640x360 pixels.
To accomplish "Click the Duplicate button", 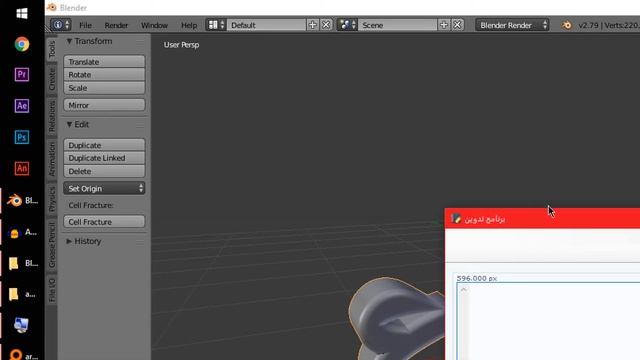I will pyautogui.click(x=104, y=145).
